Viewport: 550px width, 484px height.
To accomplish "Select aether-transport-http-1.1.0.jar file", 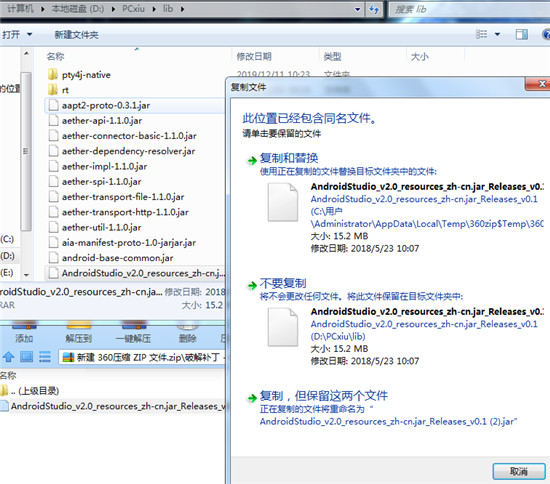I will tap(125, 212).
